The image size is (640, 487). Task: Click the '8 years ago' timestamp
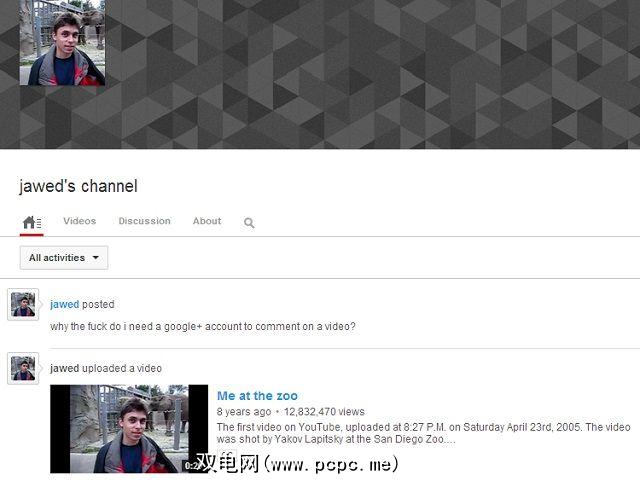pyautogui.click(x=244, y=411)
